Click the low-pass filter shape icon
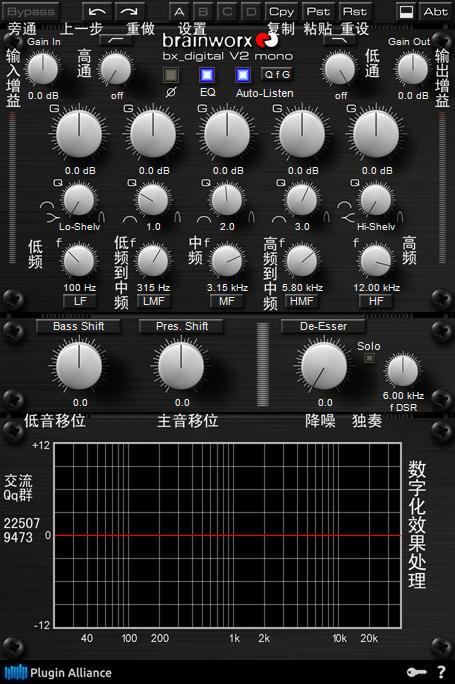 340,40
